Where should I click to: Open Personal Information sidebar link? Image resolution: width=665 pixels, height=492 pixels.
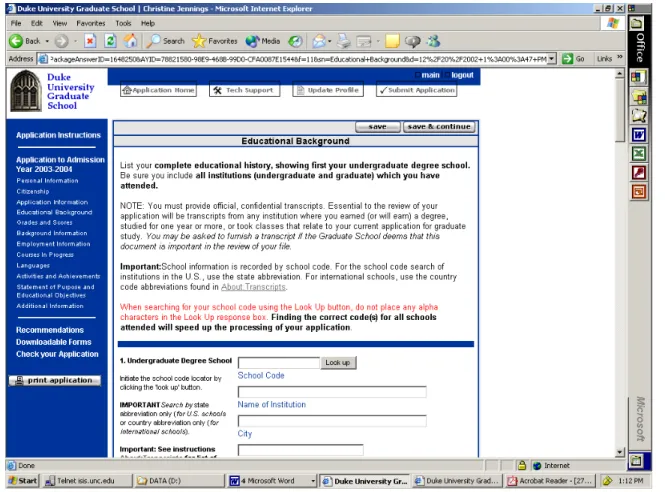tap(48, 181)
